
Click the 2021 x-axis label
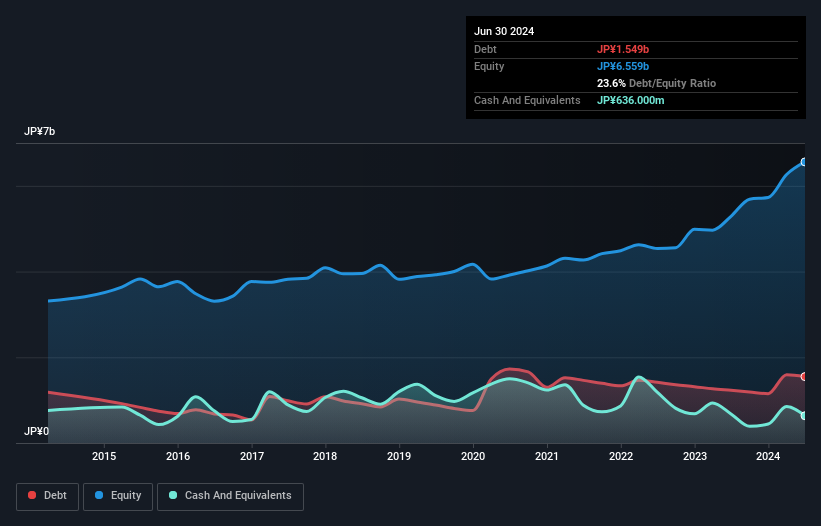[x=547, y=456]
